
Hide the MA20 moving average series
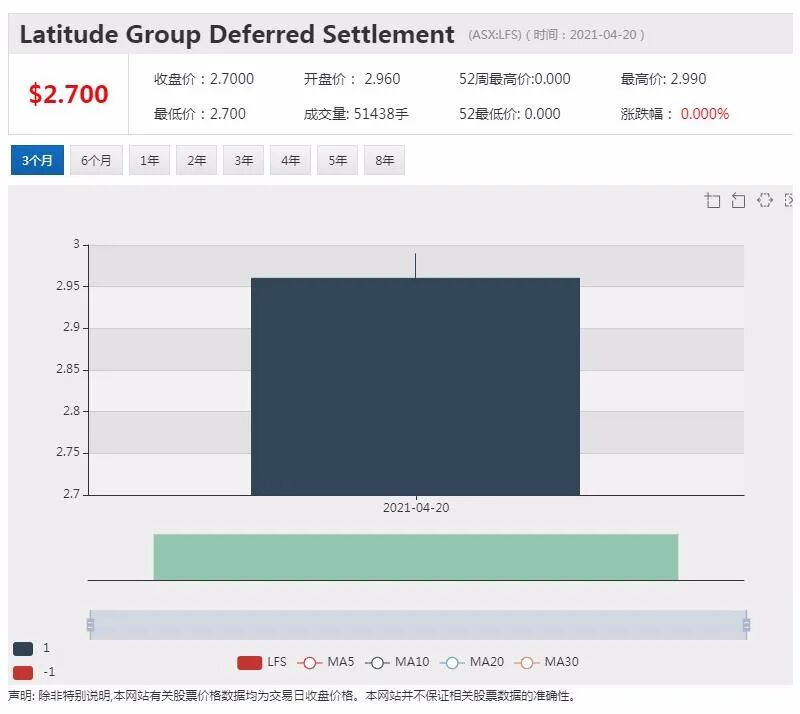tap(472, 662)
